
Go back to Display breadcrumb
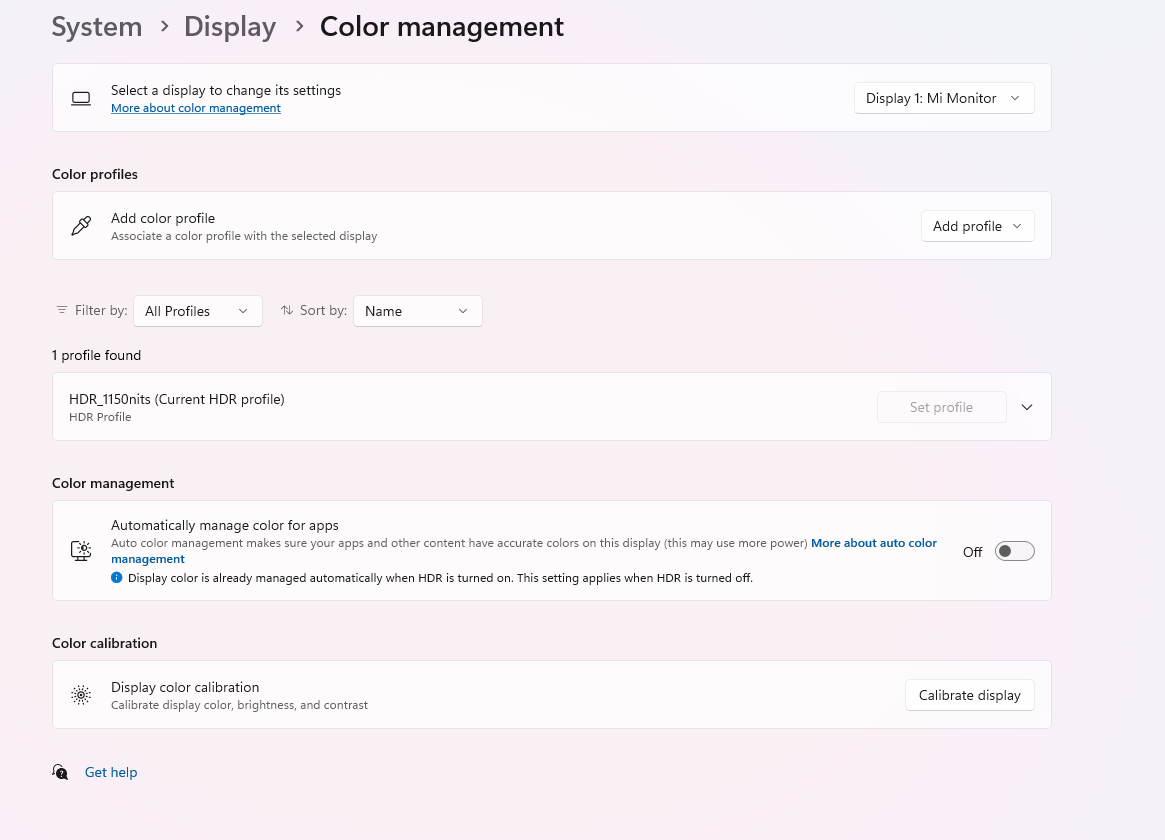click(230, 27)
